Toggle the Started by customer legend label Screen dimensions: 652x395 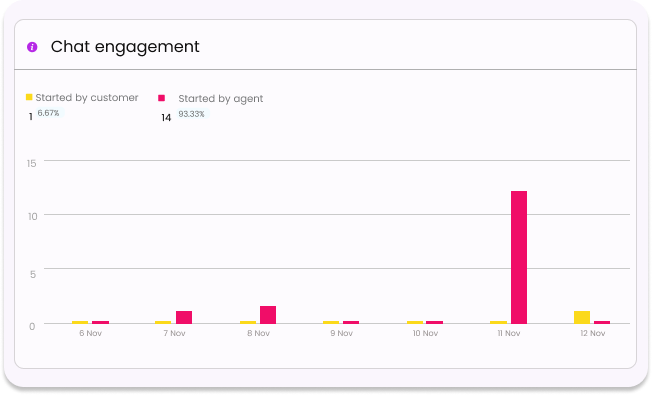86,98
